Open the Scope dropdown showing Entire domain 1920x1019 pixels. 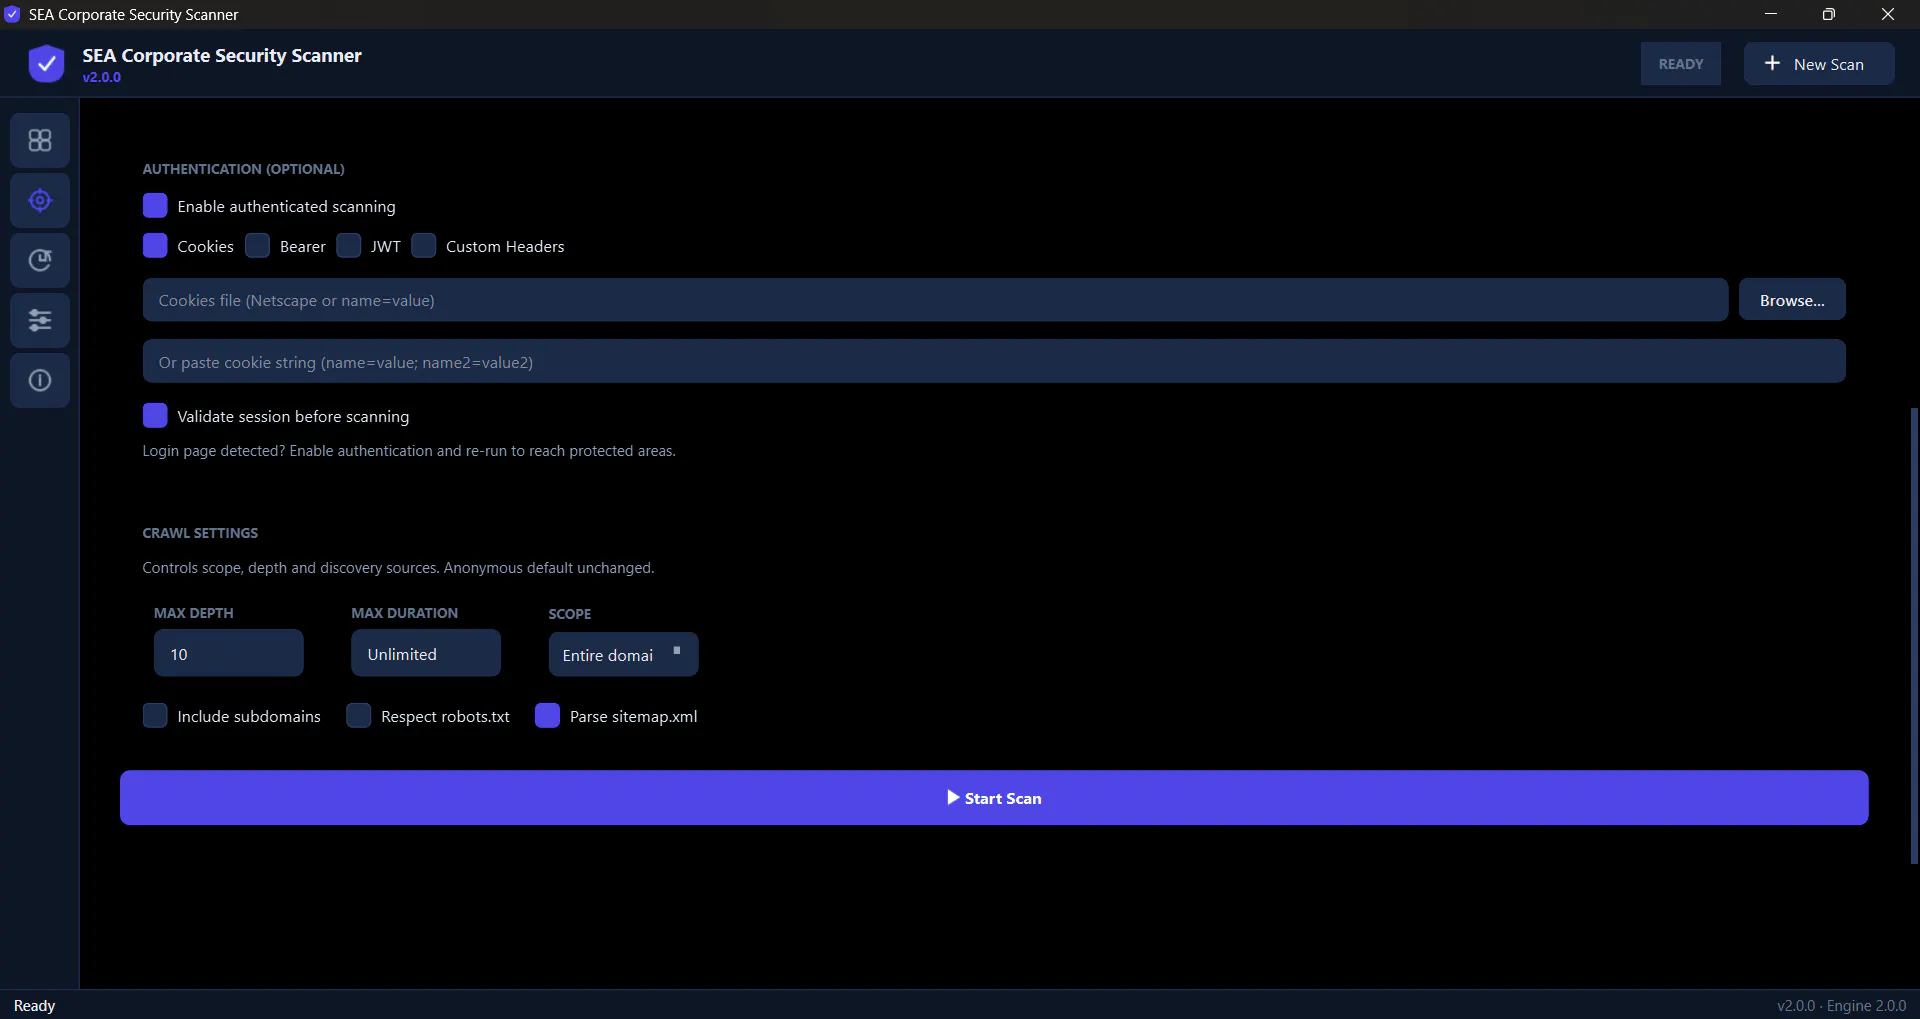(623, 654)
